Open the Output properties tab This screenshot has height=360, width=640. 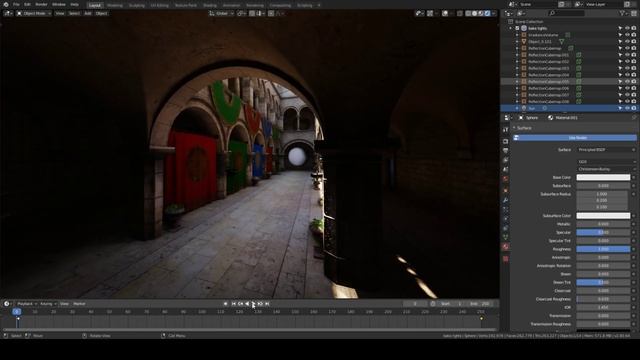[506, 151]
